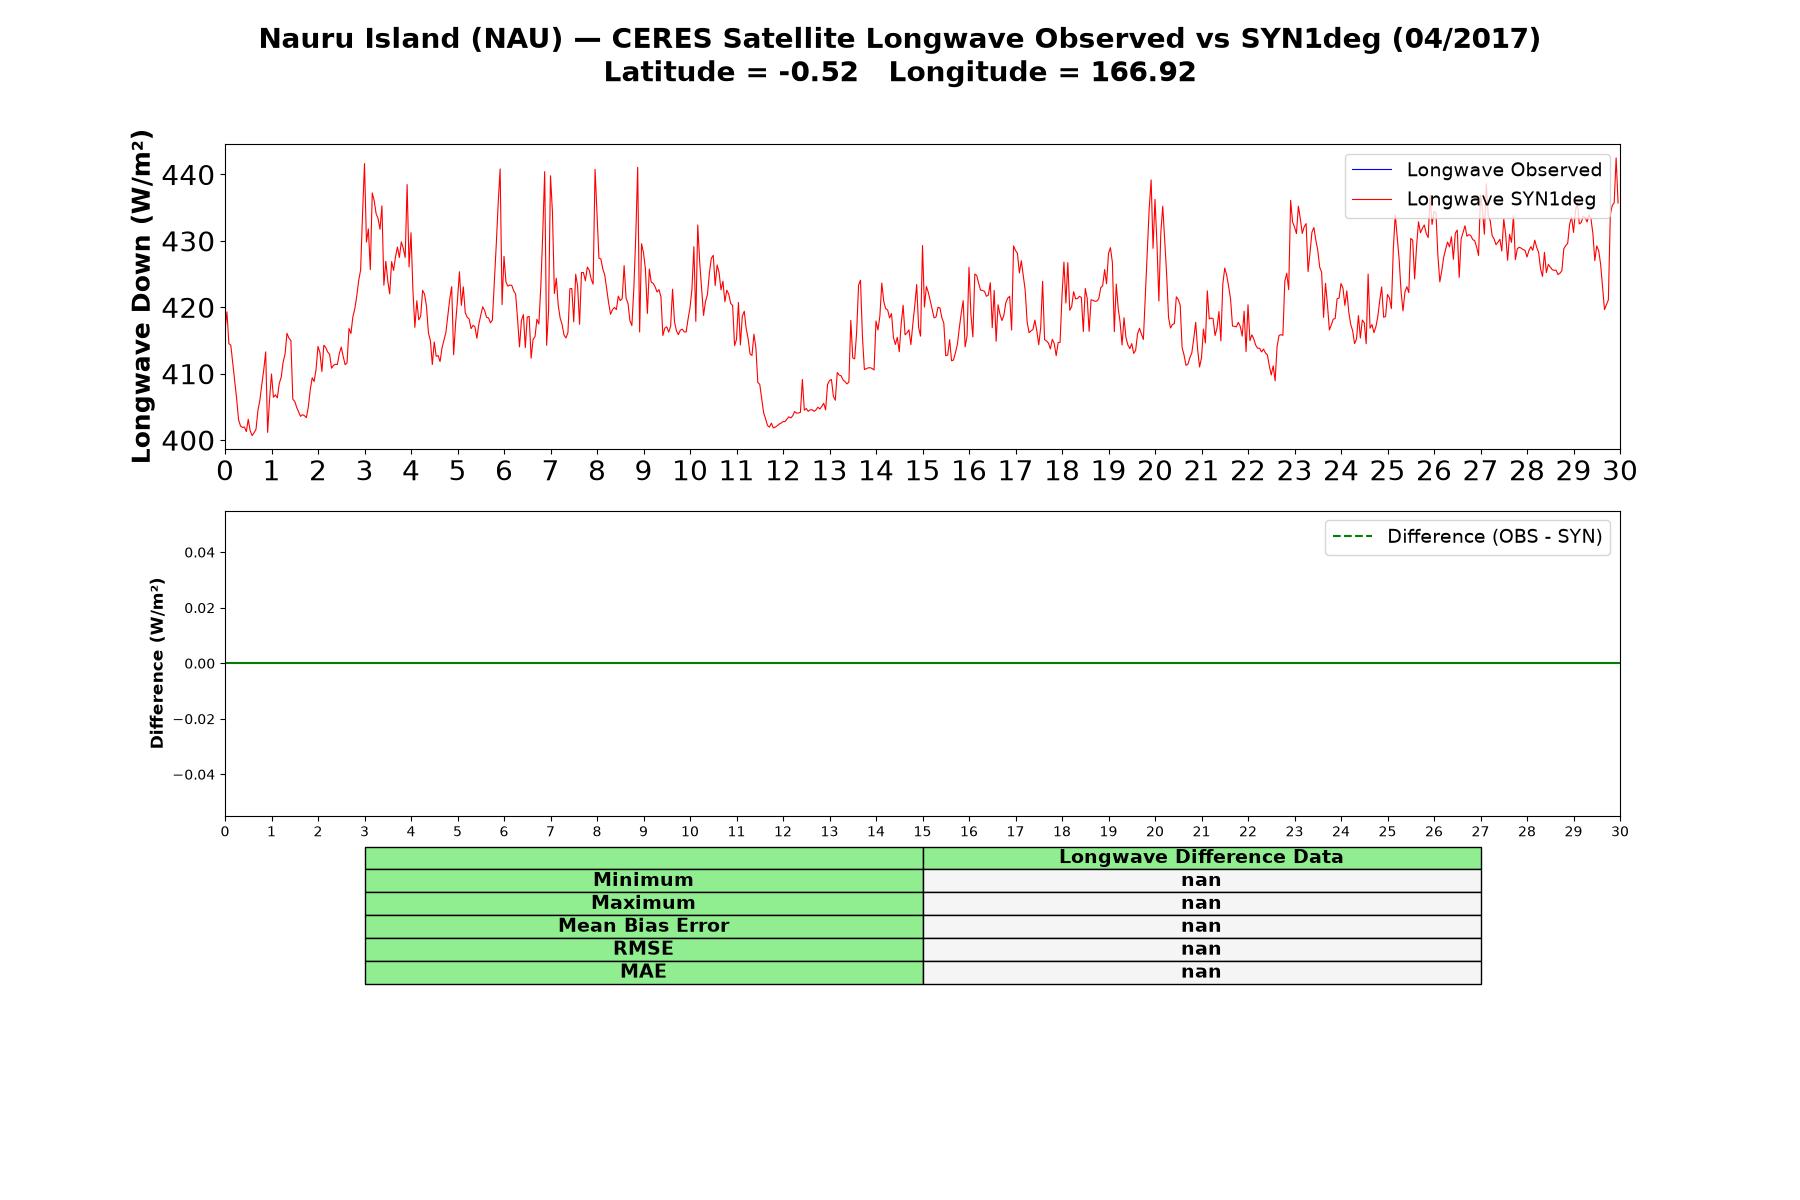Click the red SYN1deg legend line sample
The height and width of the screenshot is (1200, 1800).
1371,199
